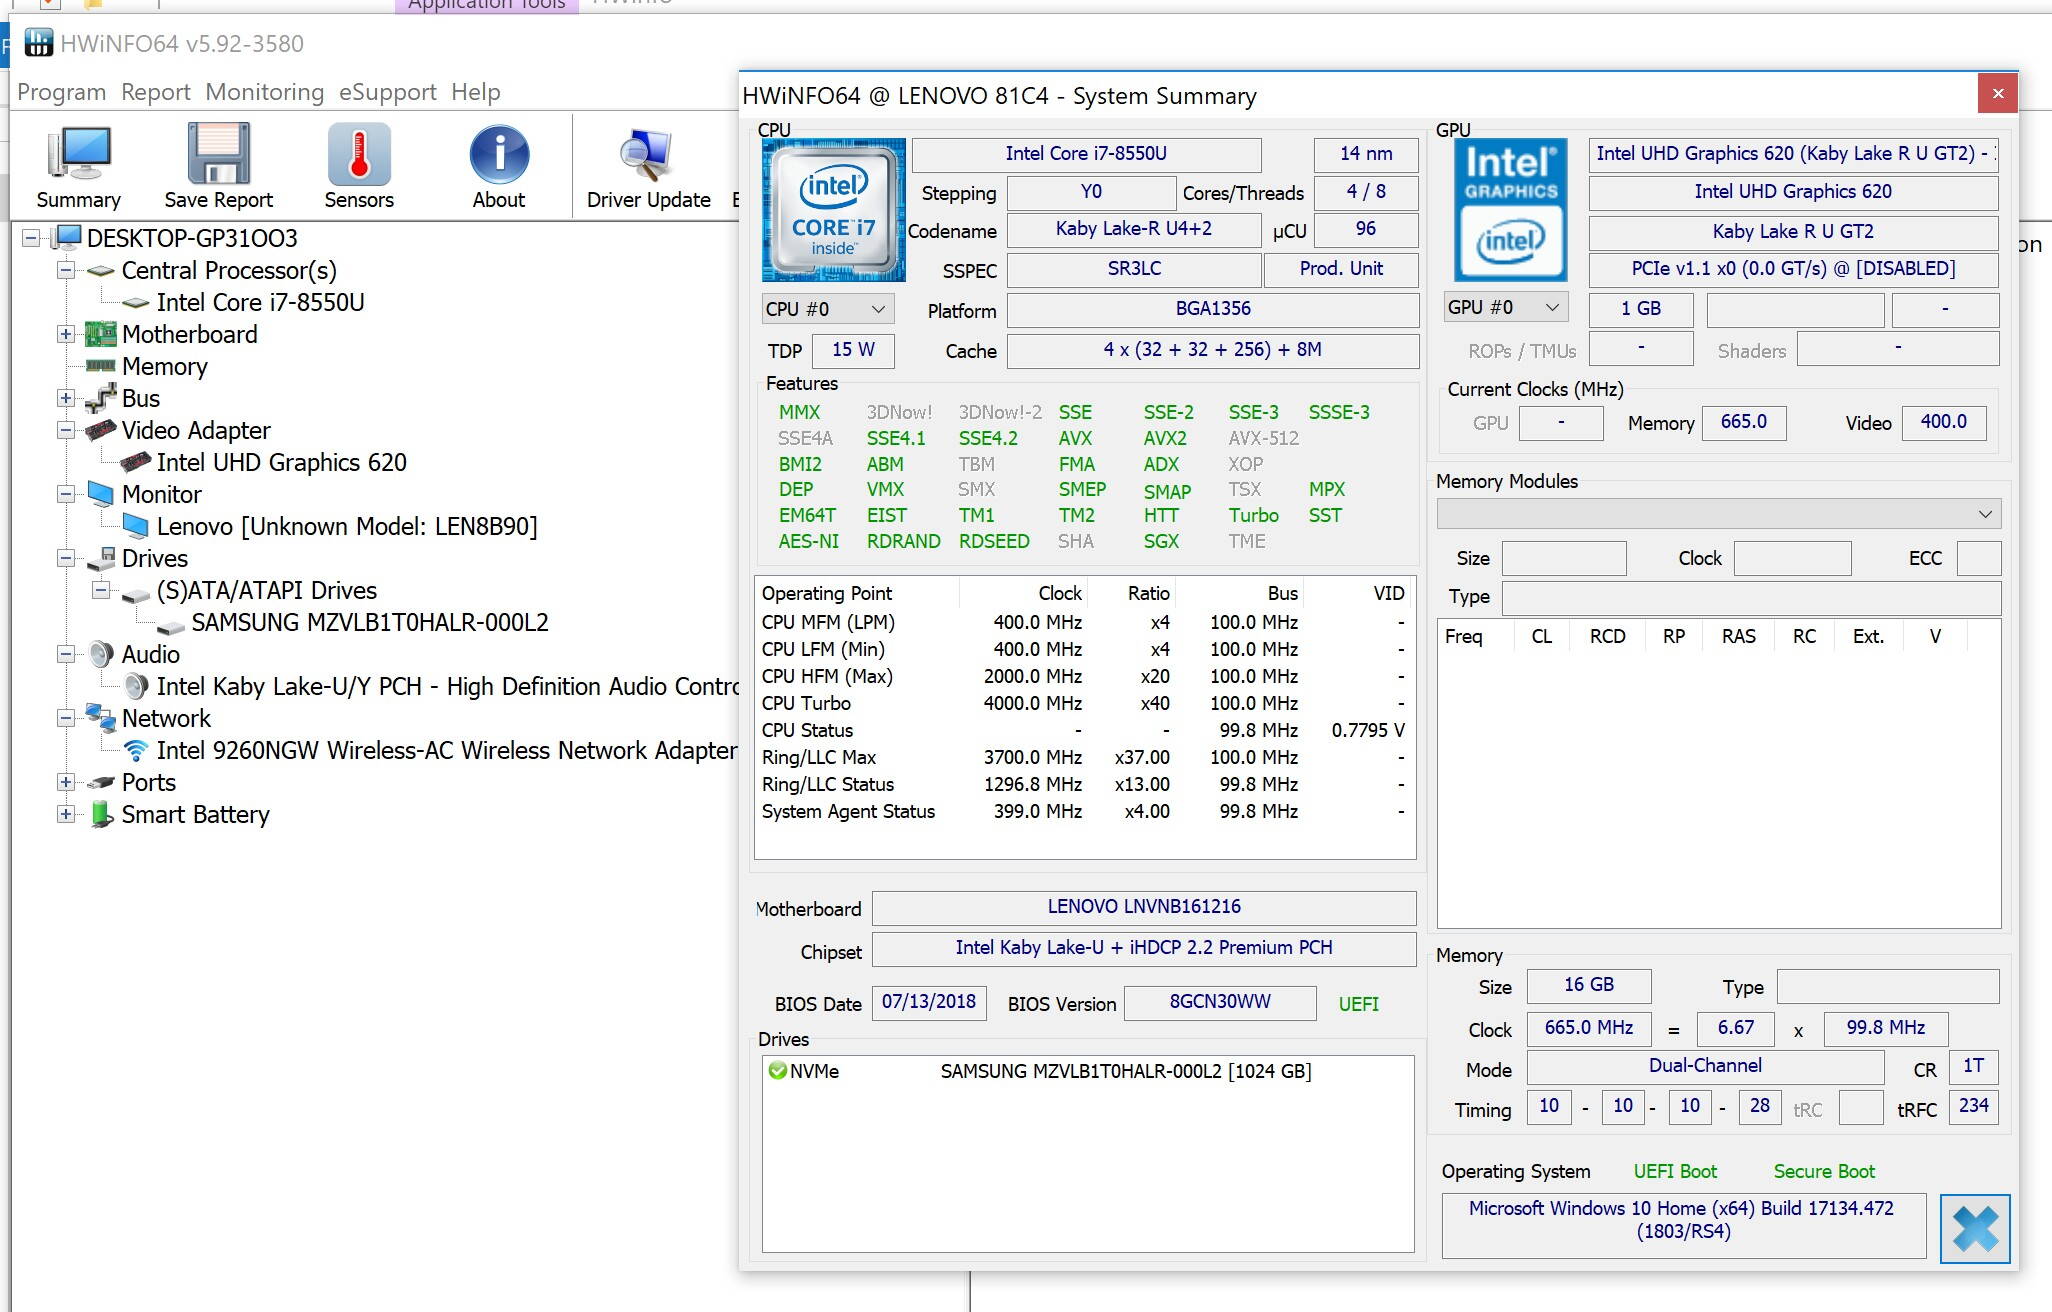
Task: Click the Drives tree icon
Action: tap(100, 558)
